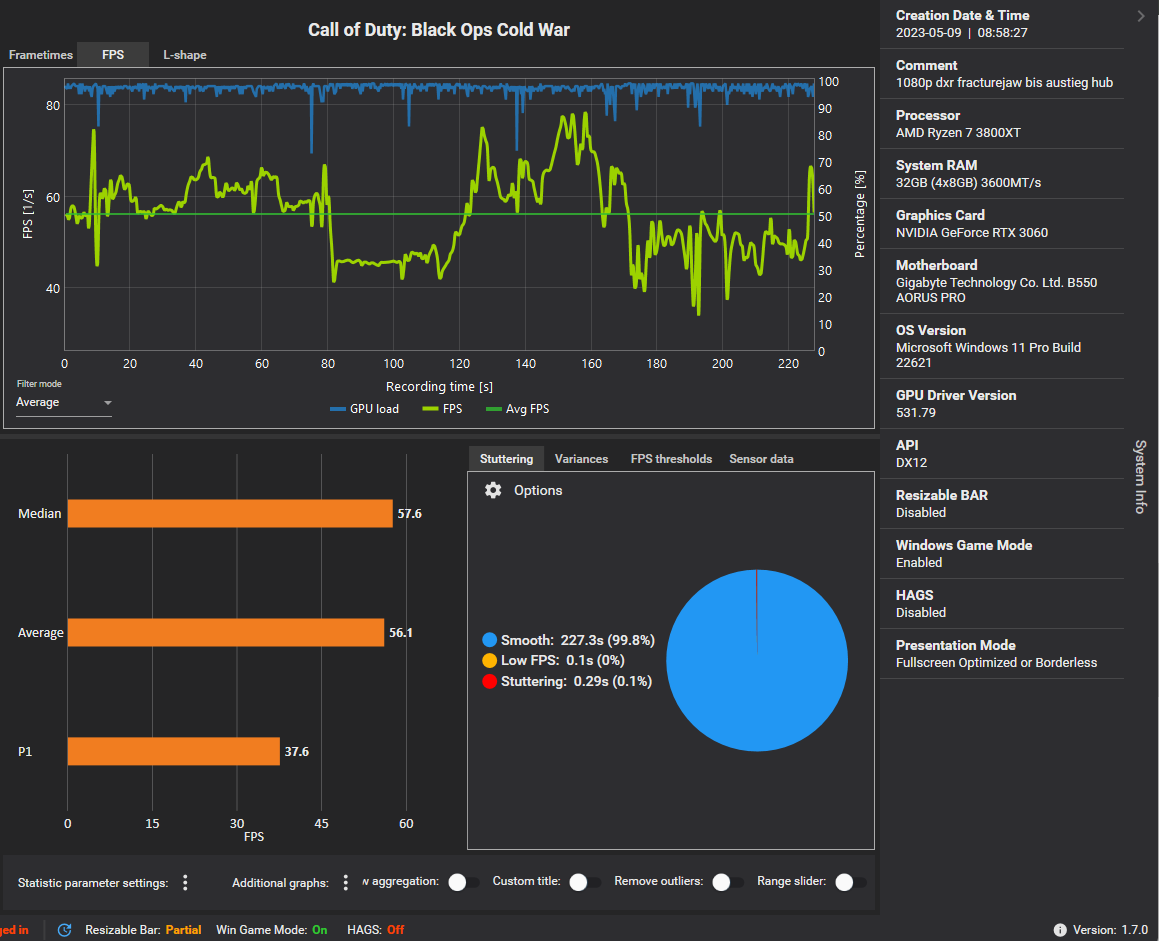Click the Options label in stuttering panel
Screen dimensions: 1159x941
tap(538, 490)
